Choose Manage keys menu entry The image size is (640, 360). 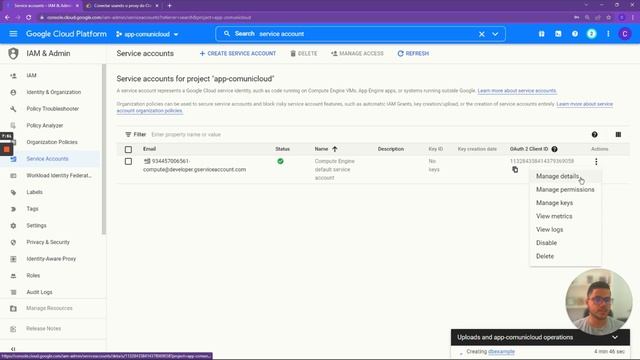coord(554,203)
